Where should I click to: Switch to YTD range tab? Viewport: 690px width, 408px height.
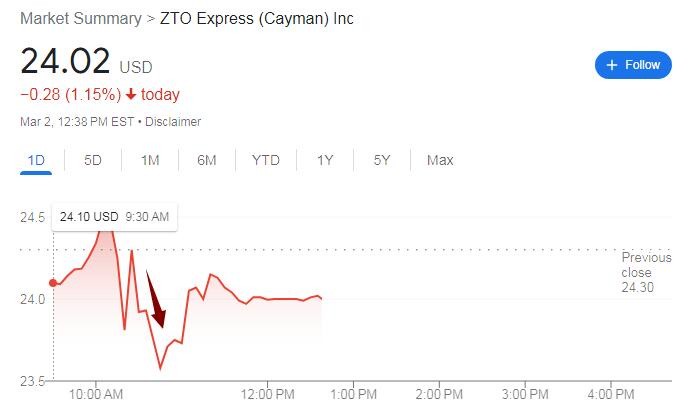point(266,160)
